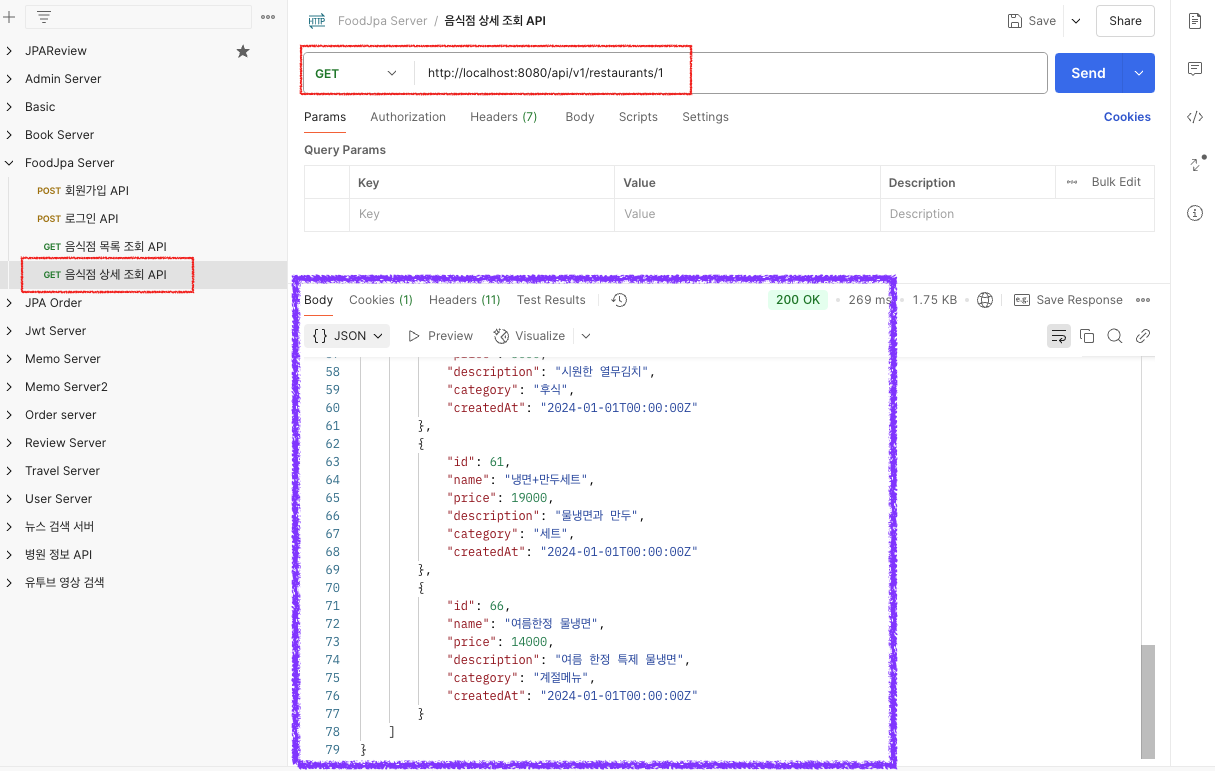Open the request info icon

tap(1194, 213)
